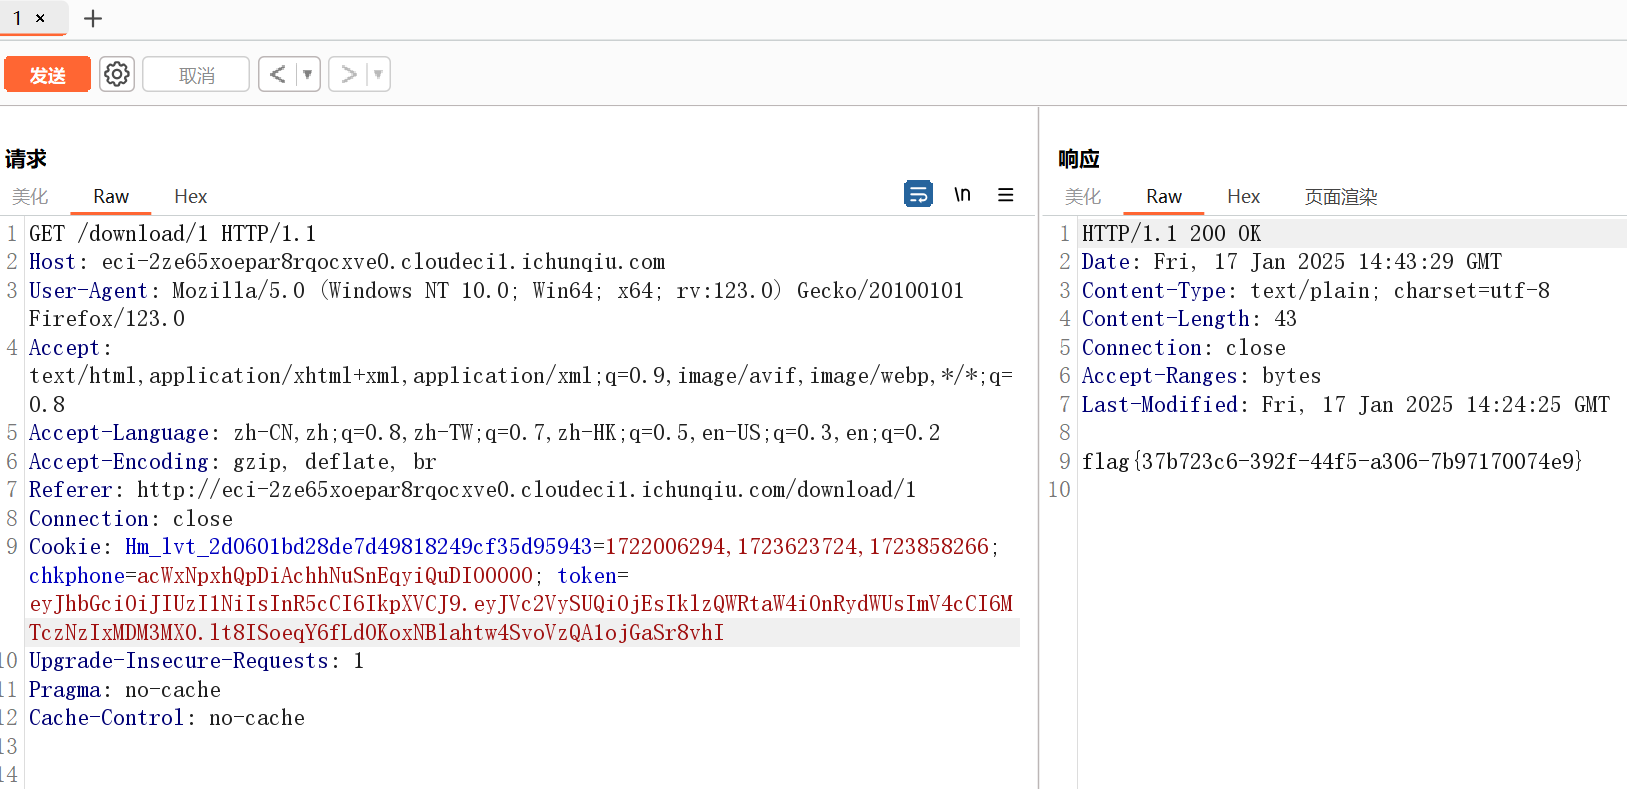Go to previous request with back arrow

(278, 74)
